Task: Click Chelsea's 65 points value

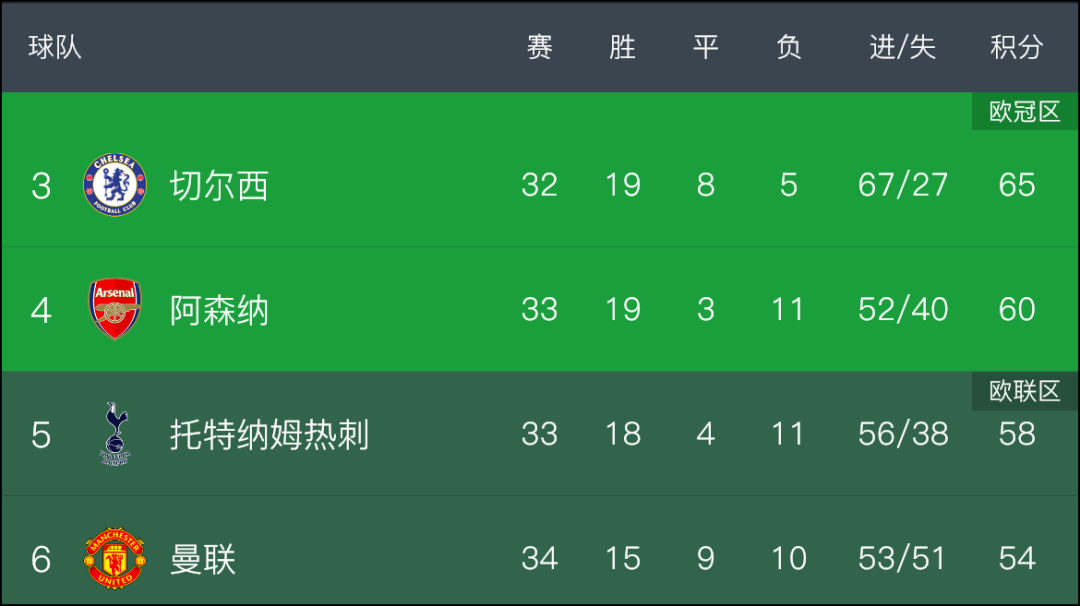Action: click(x=1017, y=185)
